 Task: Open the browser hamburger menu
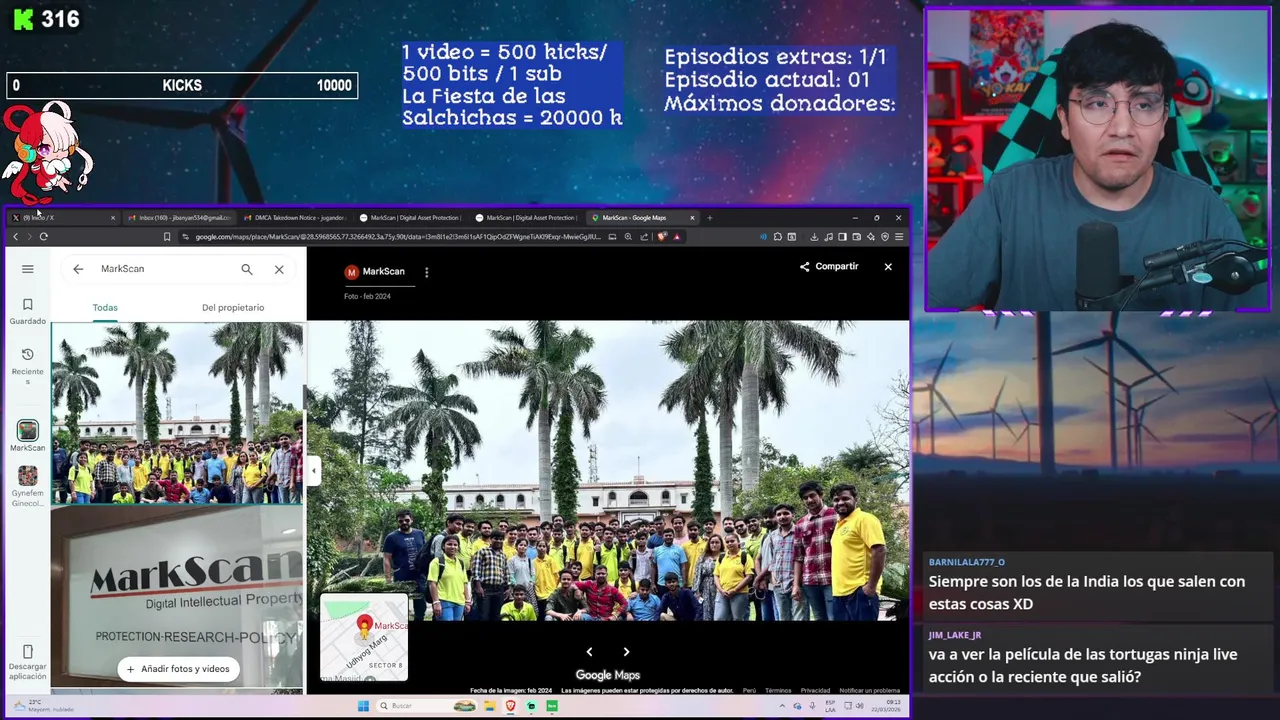[x=899, y=237]
